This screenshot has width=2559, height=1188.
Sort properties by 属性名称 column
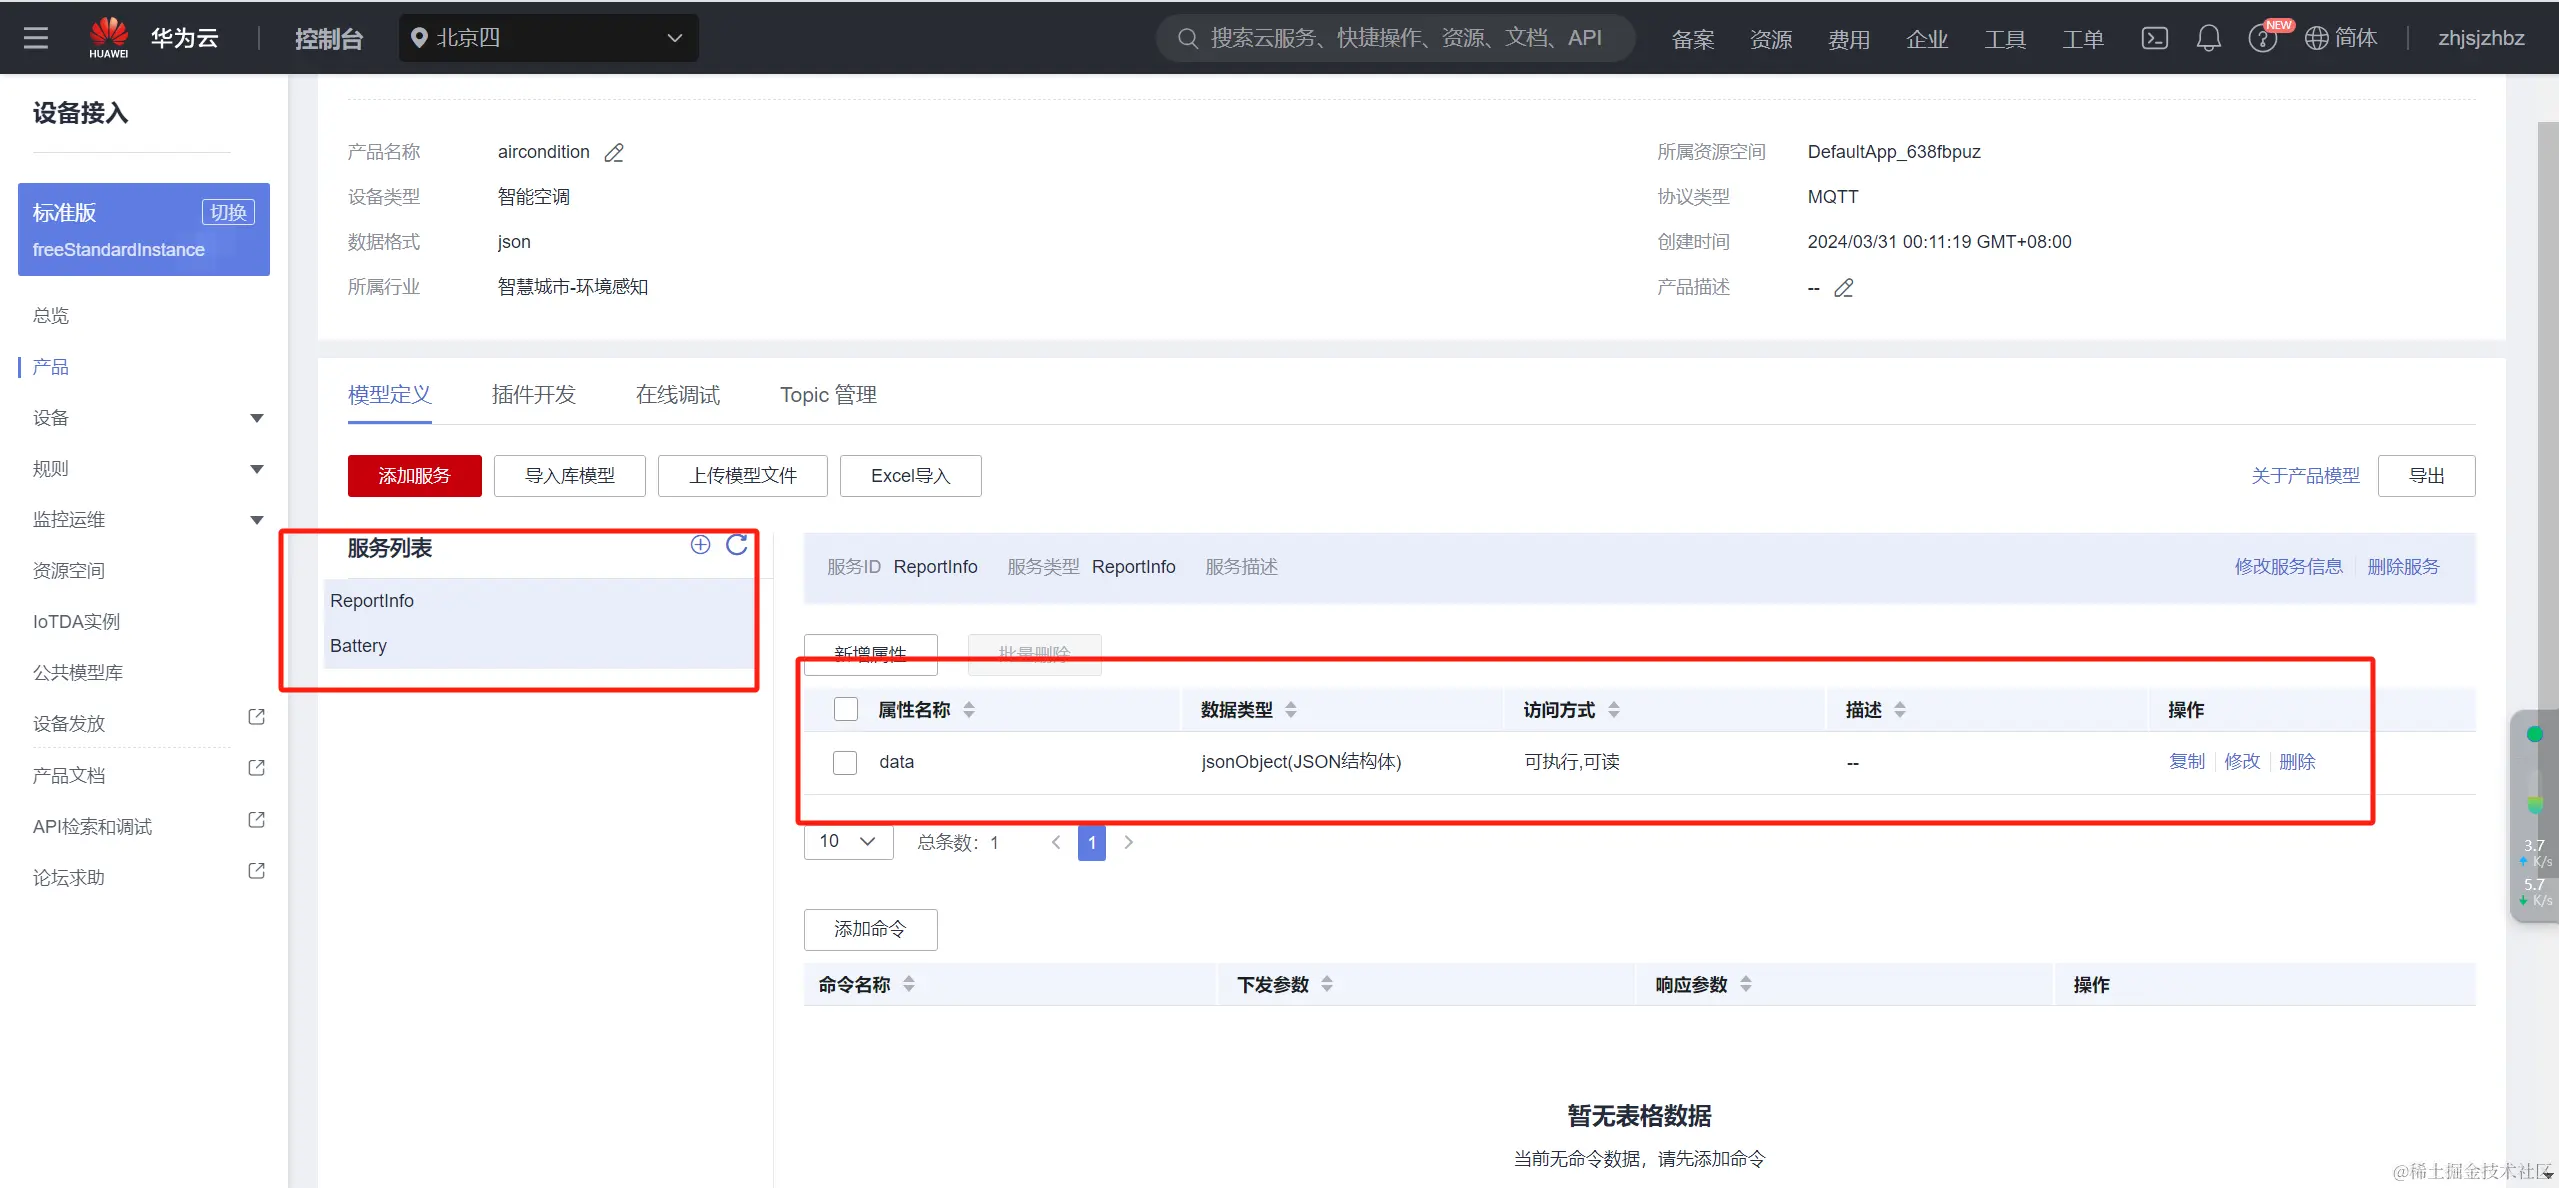point(968,709)
